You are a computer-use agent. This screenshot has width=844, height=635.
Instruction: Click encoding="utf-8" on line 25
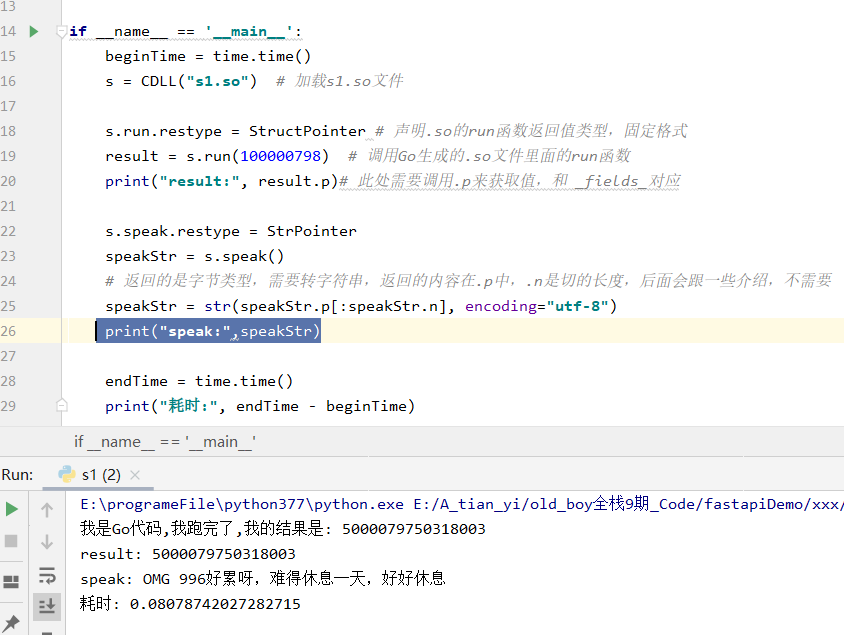click(537, 306)
